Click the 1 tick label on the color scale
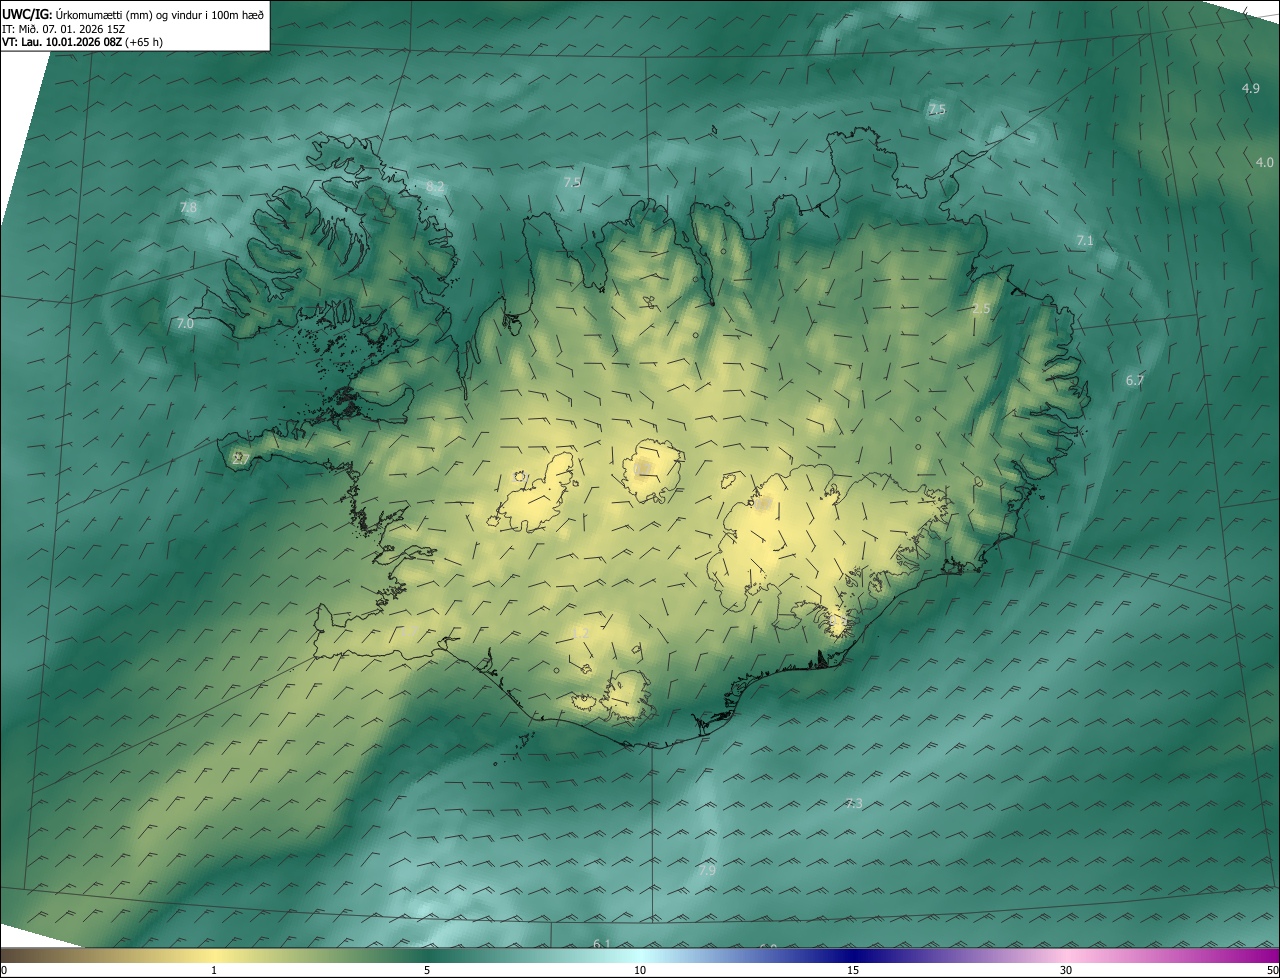1280x978 pixels. click(x=214, y=970)
